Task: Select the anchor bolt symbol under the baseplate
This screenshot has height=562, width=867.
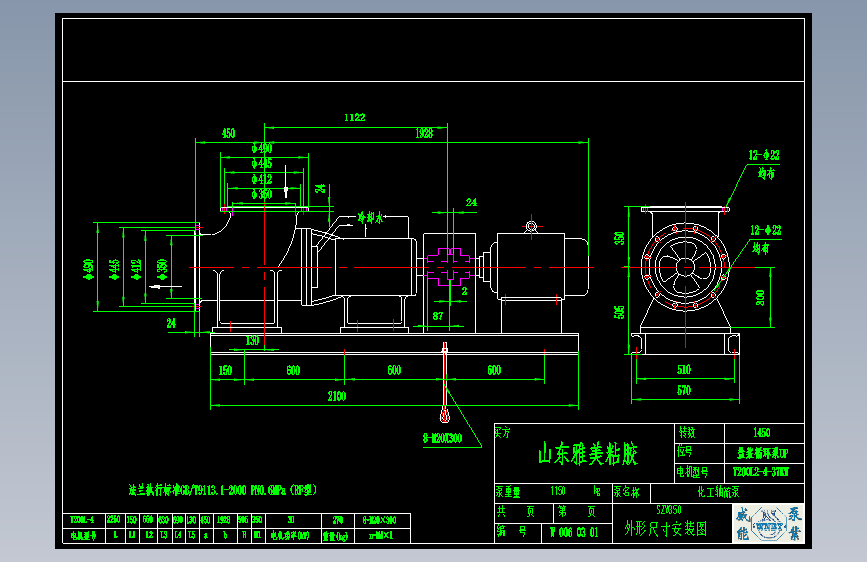Action: 445,382
